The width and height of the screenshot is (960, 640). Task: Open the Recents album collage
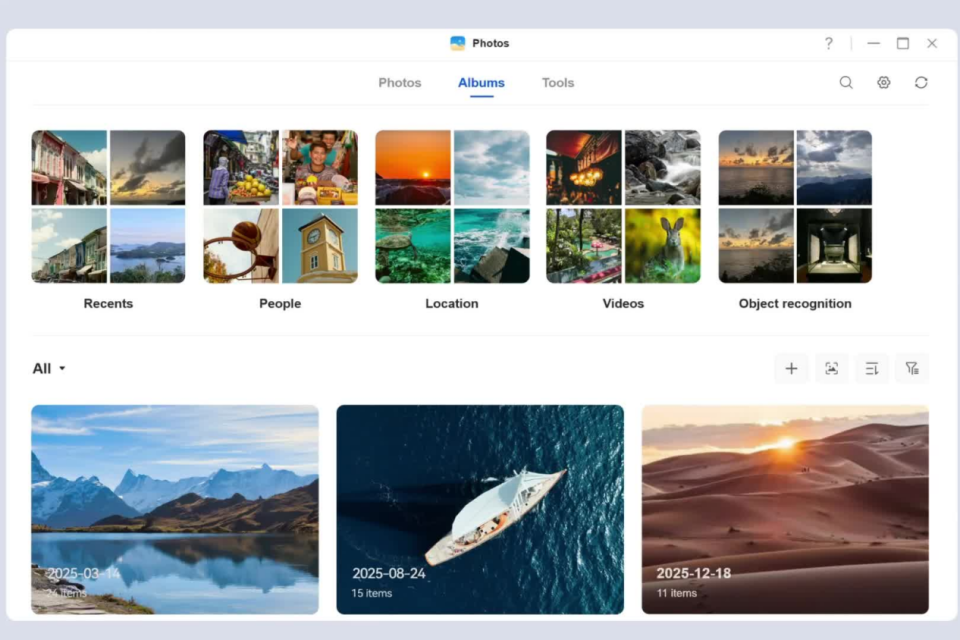coord(108,206)
